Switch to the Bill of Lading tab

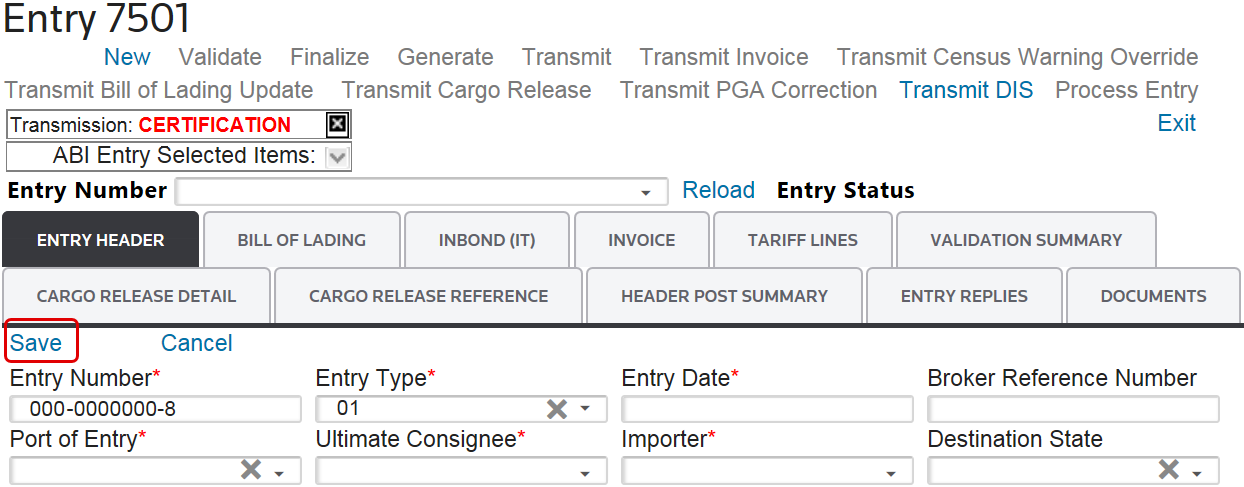(301, 240)
